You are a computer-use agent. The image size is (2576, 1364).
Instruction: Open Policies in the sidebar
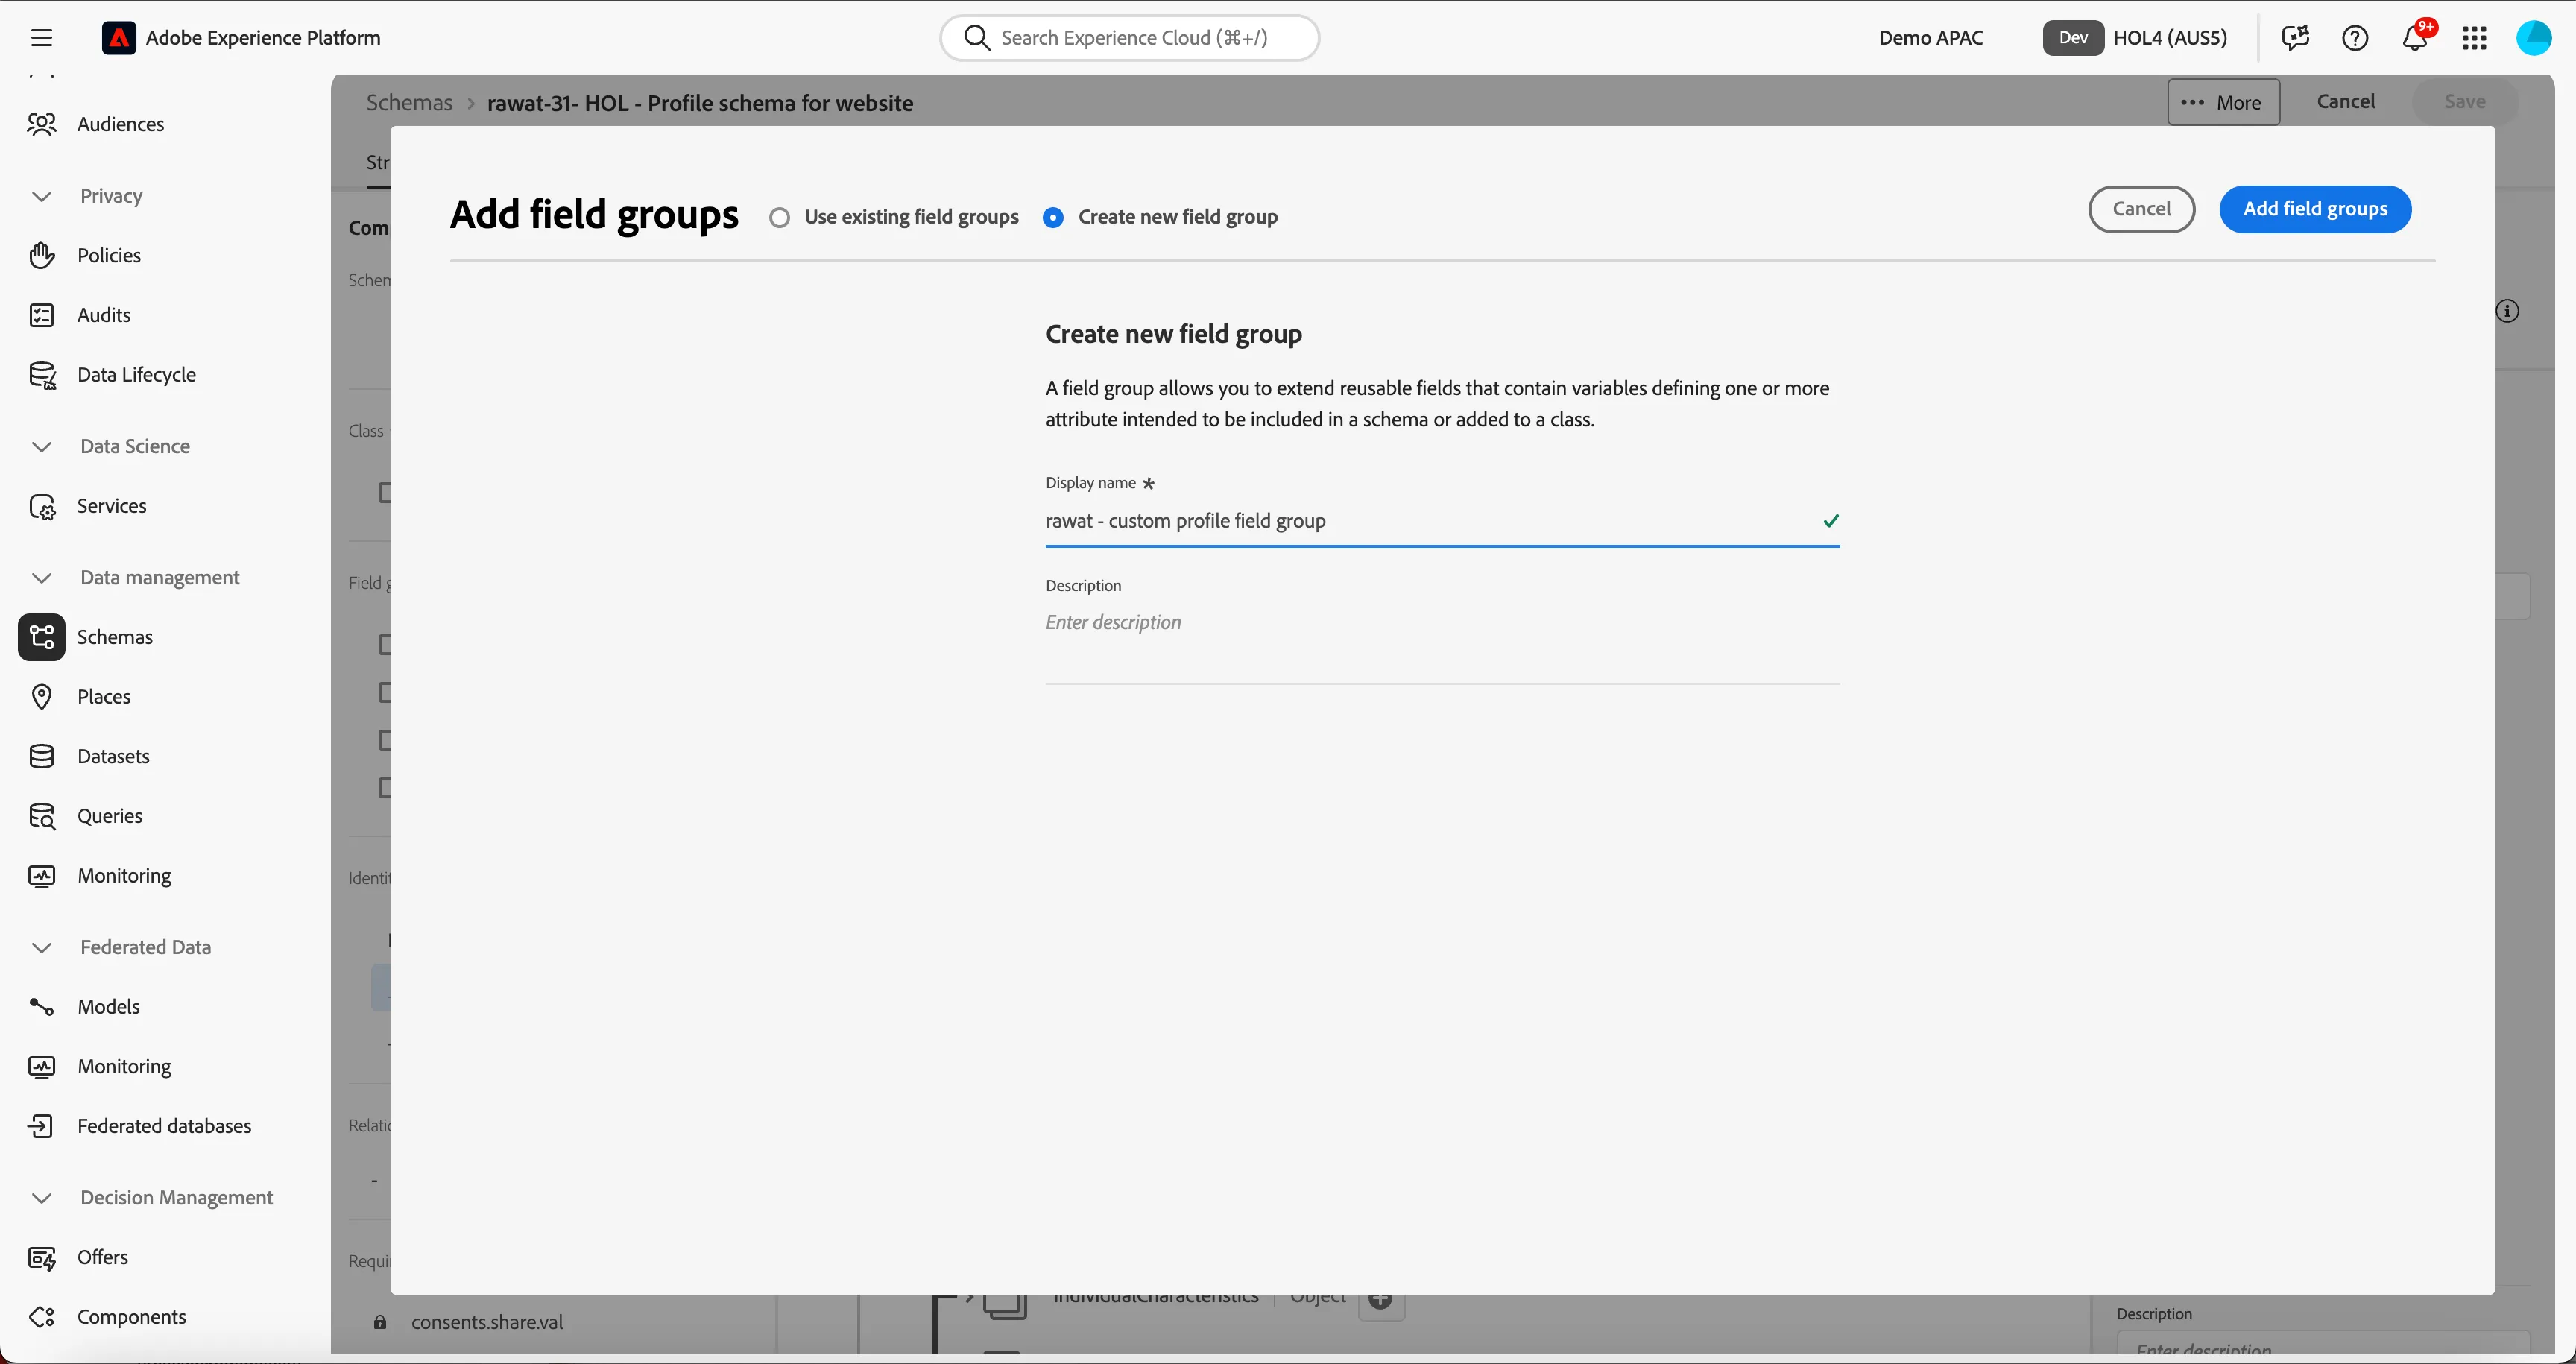(108, 255)
